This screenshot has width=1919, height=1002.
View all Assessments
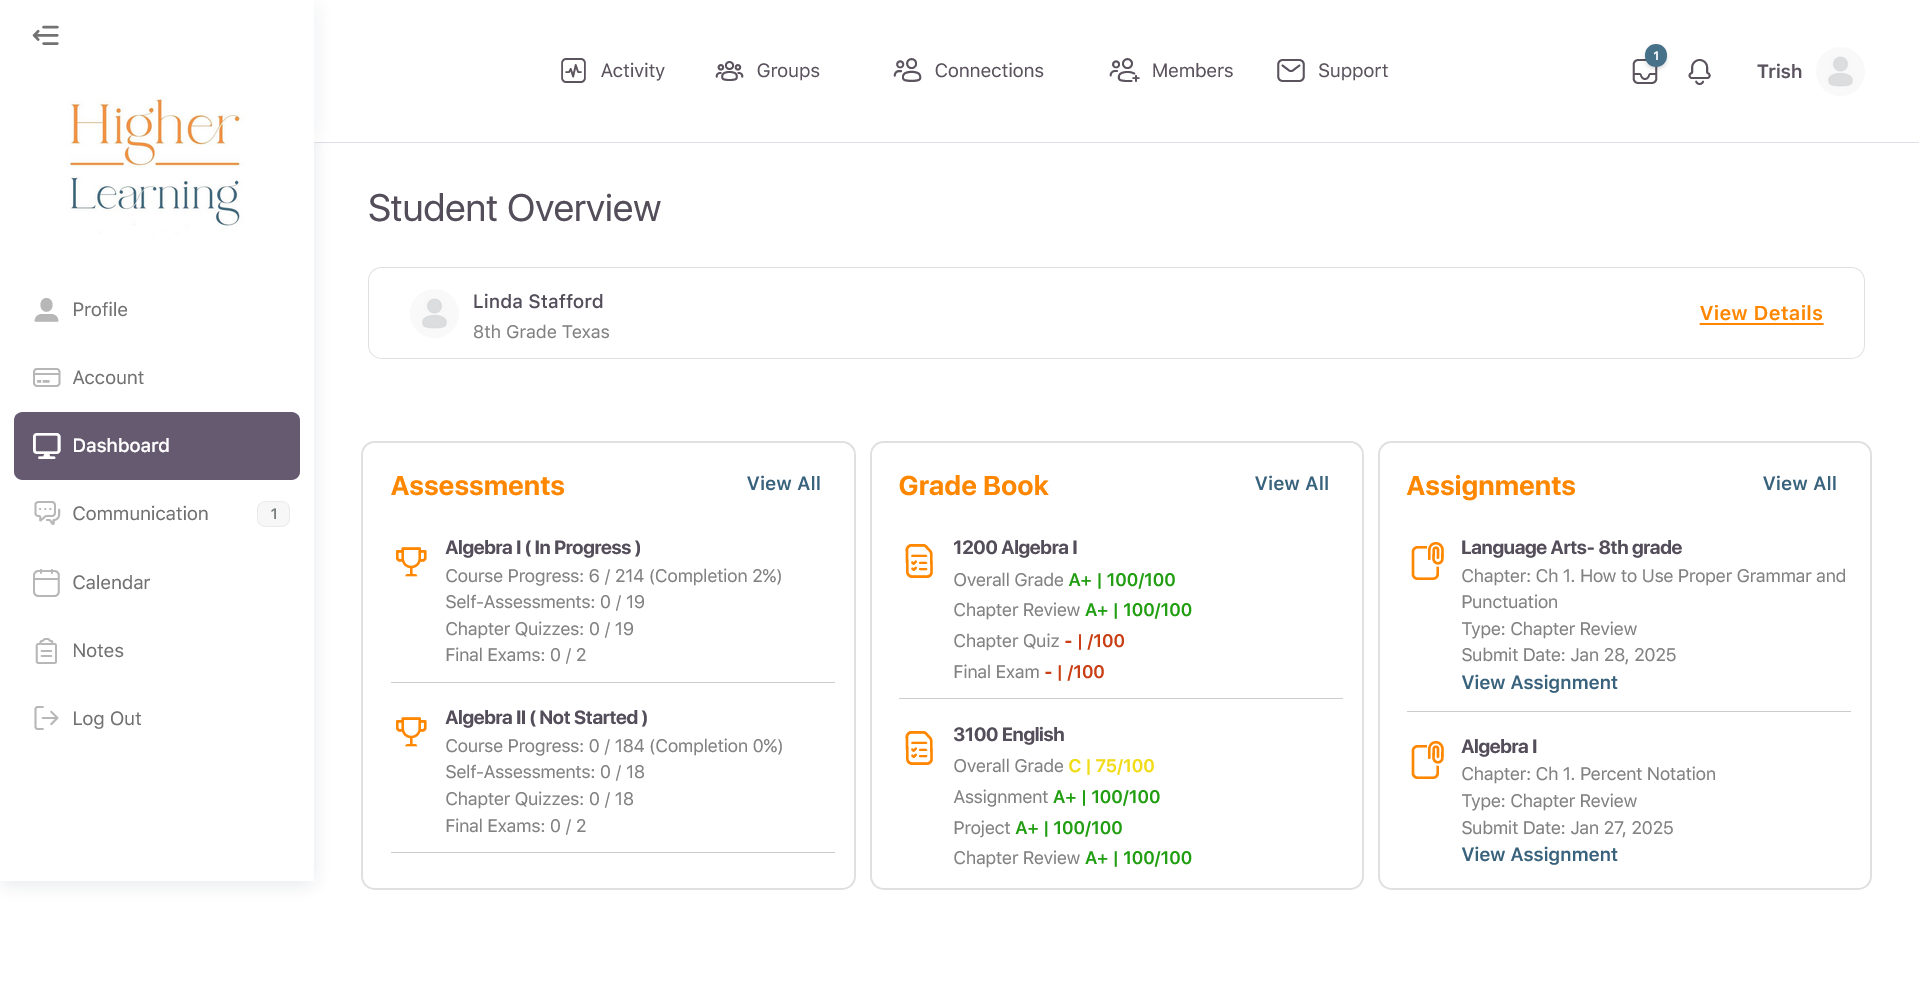[783, 484]
